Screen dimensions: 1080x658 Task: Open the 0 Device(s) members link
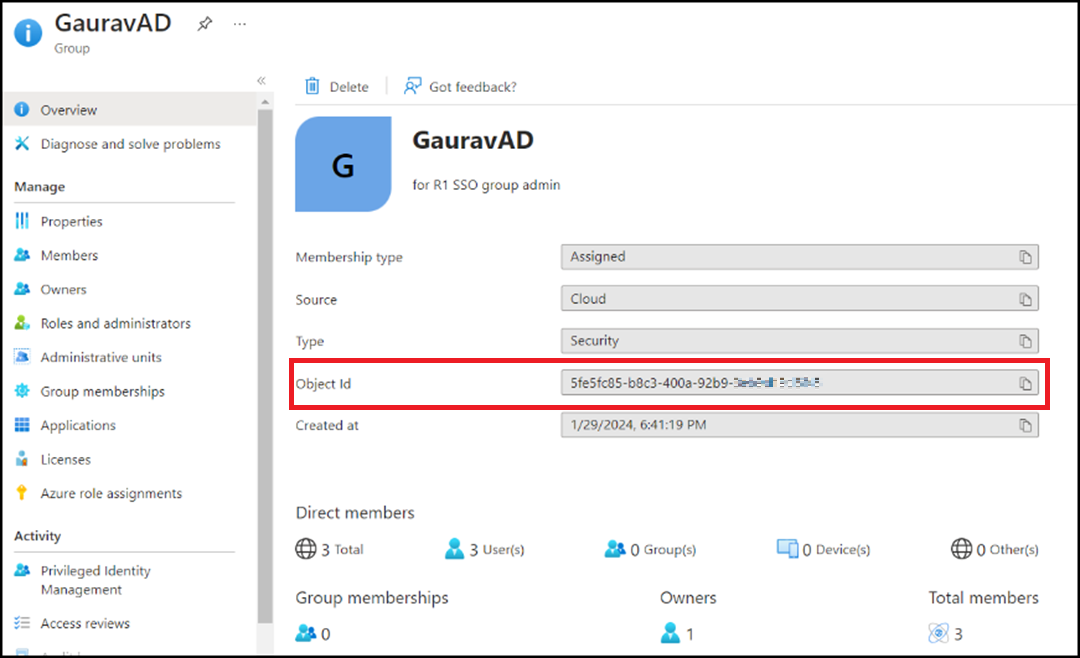(823, 549)
